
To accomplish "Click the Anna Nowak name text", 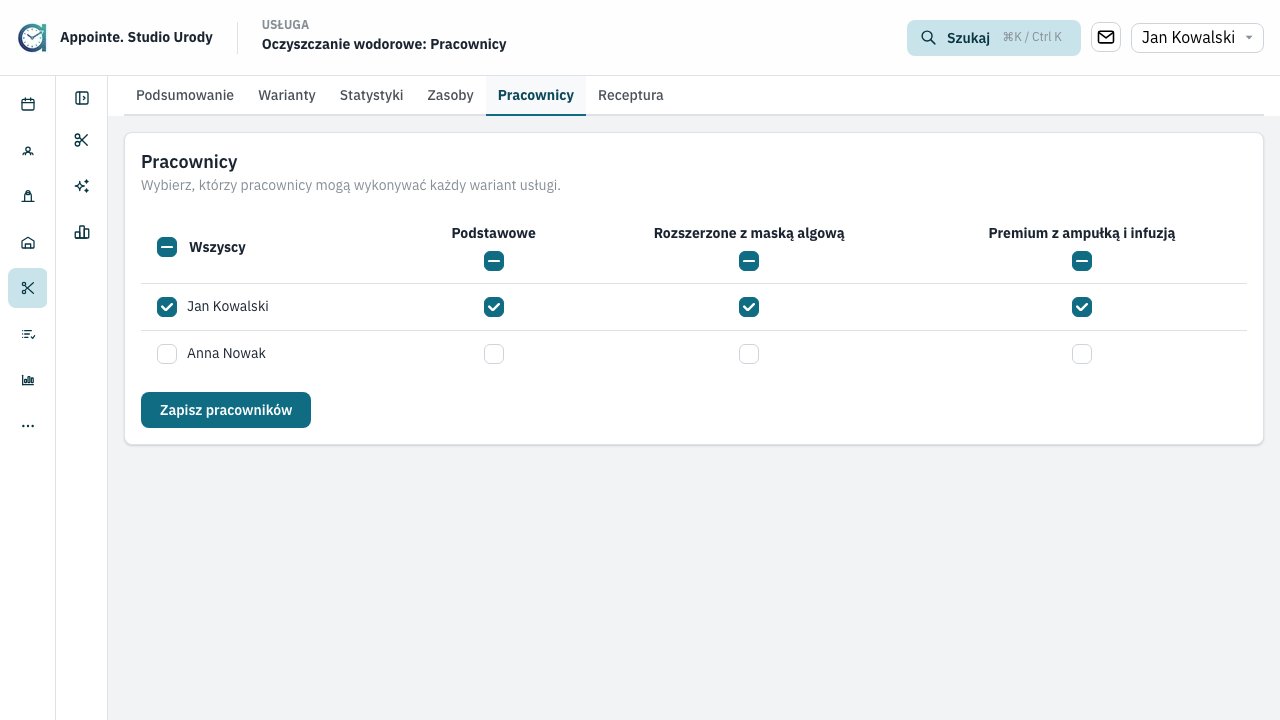I will coord(226,354).
